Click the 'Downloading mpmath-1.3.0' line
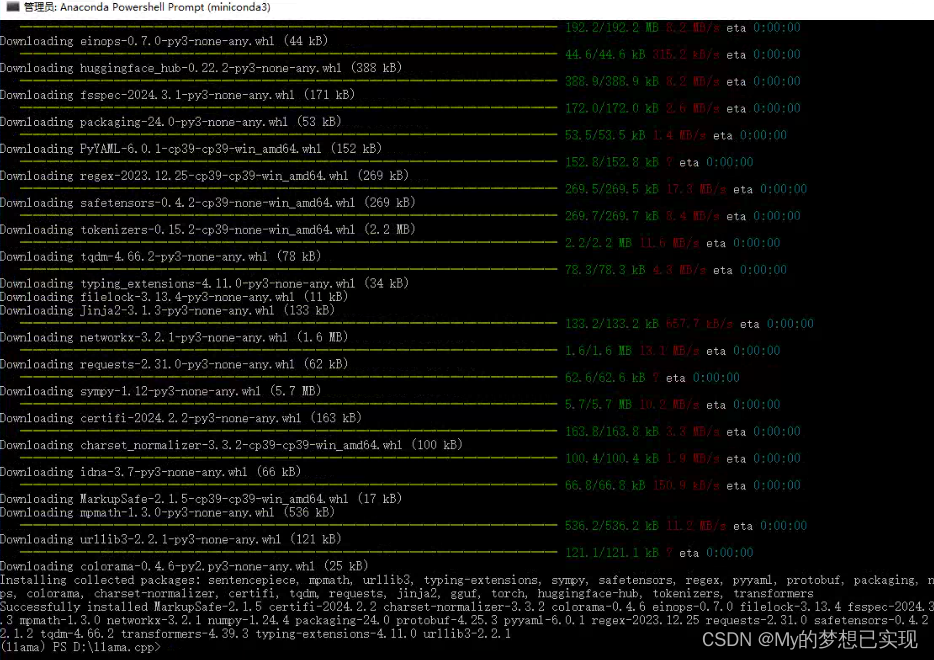934x660 pixels. tap(167, 512)
